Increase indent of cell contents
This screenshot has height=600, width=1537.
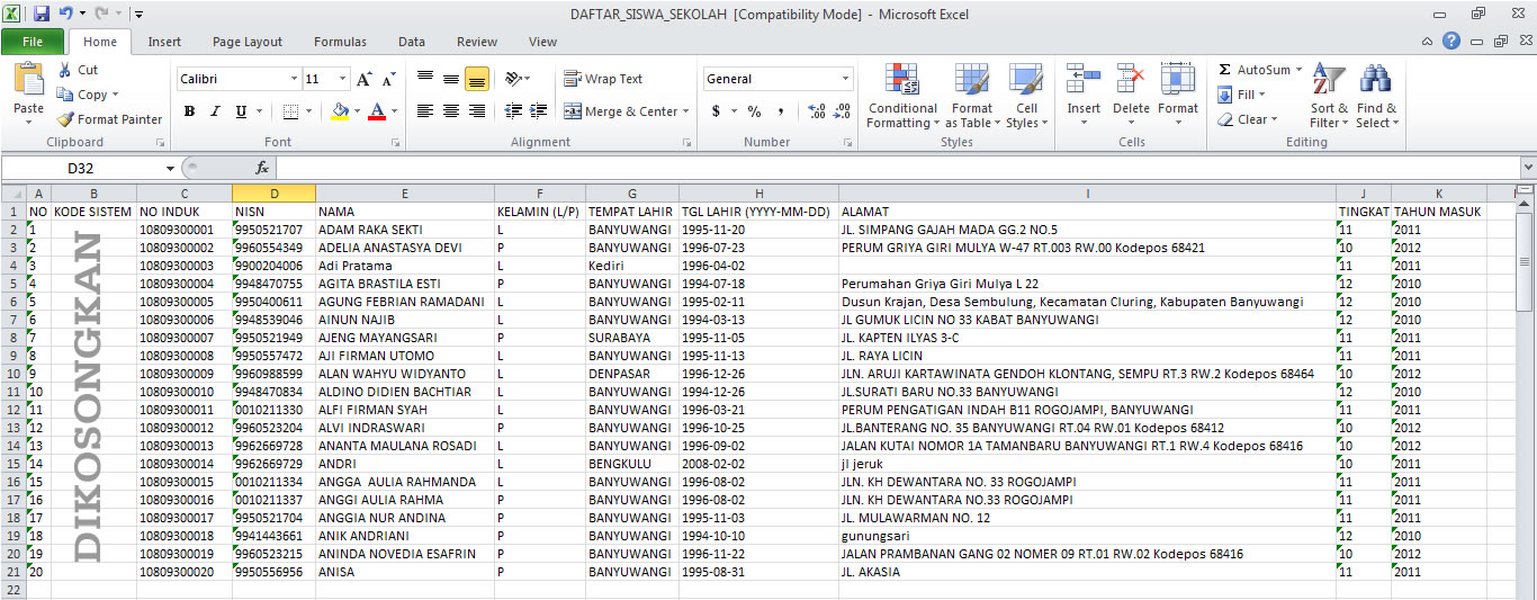coord(539,111)
